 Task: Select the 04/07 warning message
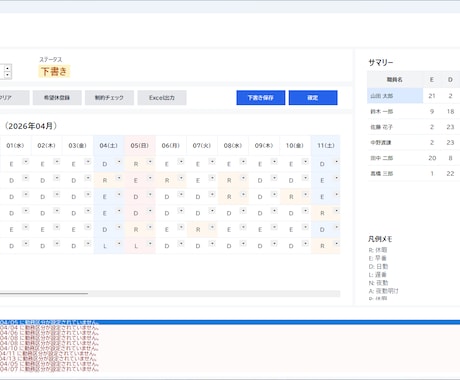pyautogui.click(x=49, y=369)
